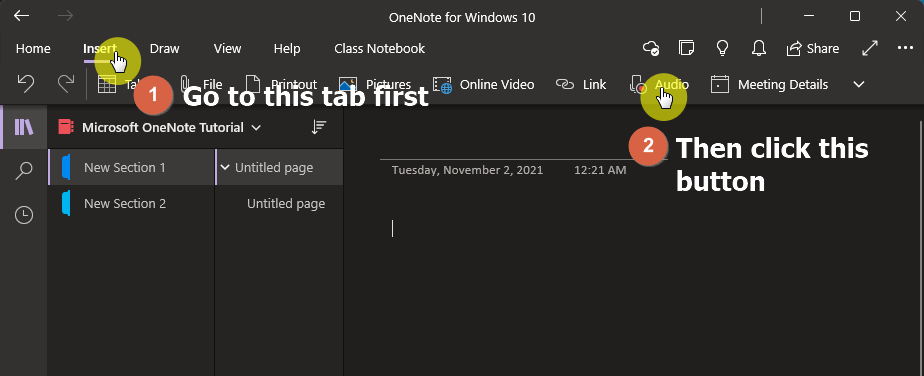Image resolution: width=924 pixels, height=376 pixels.
Task: Open notifications bell
Action: 759,48
